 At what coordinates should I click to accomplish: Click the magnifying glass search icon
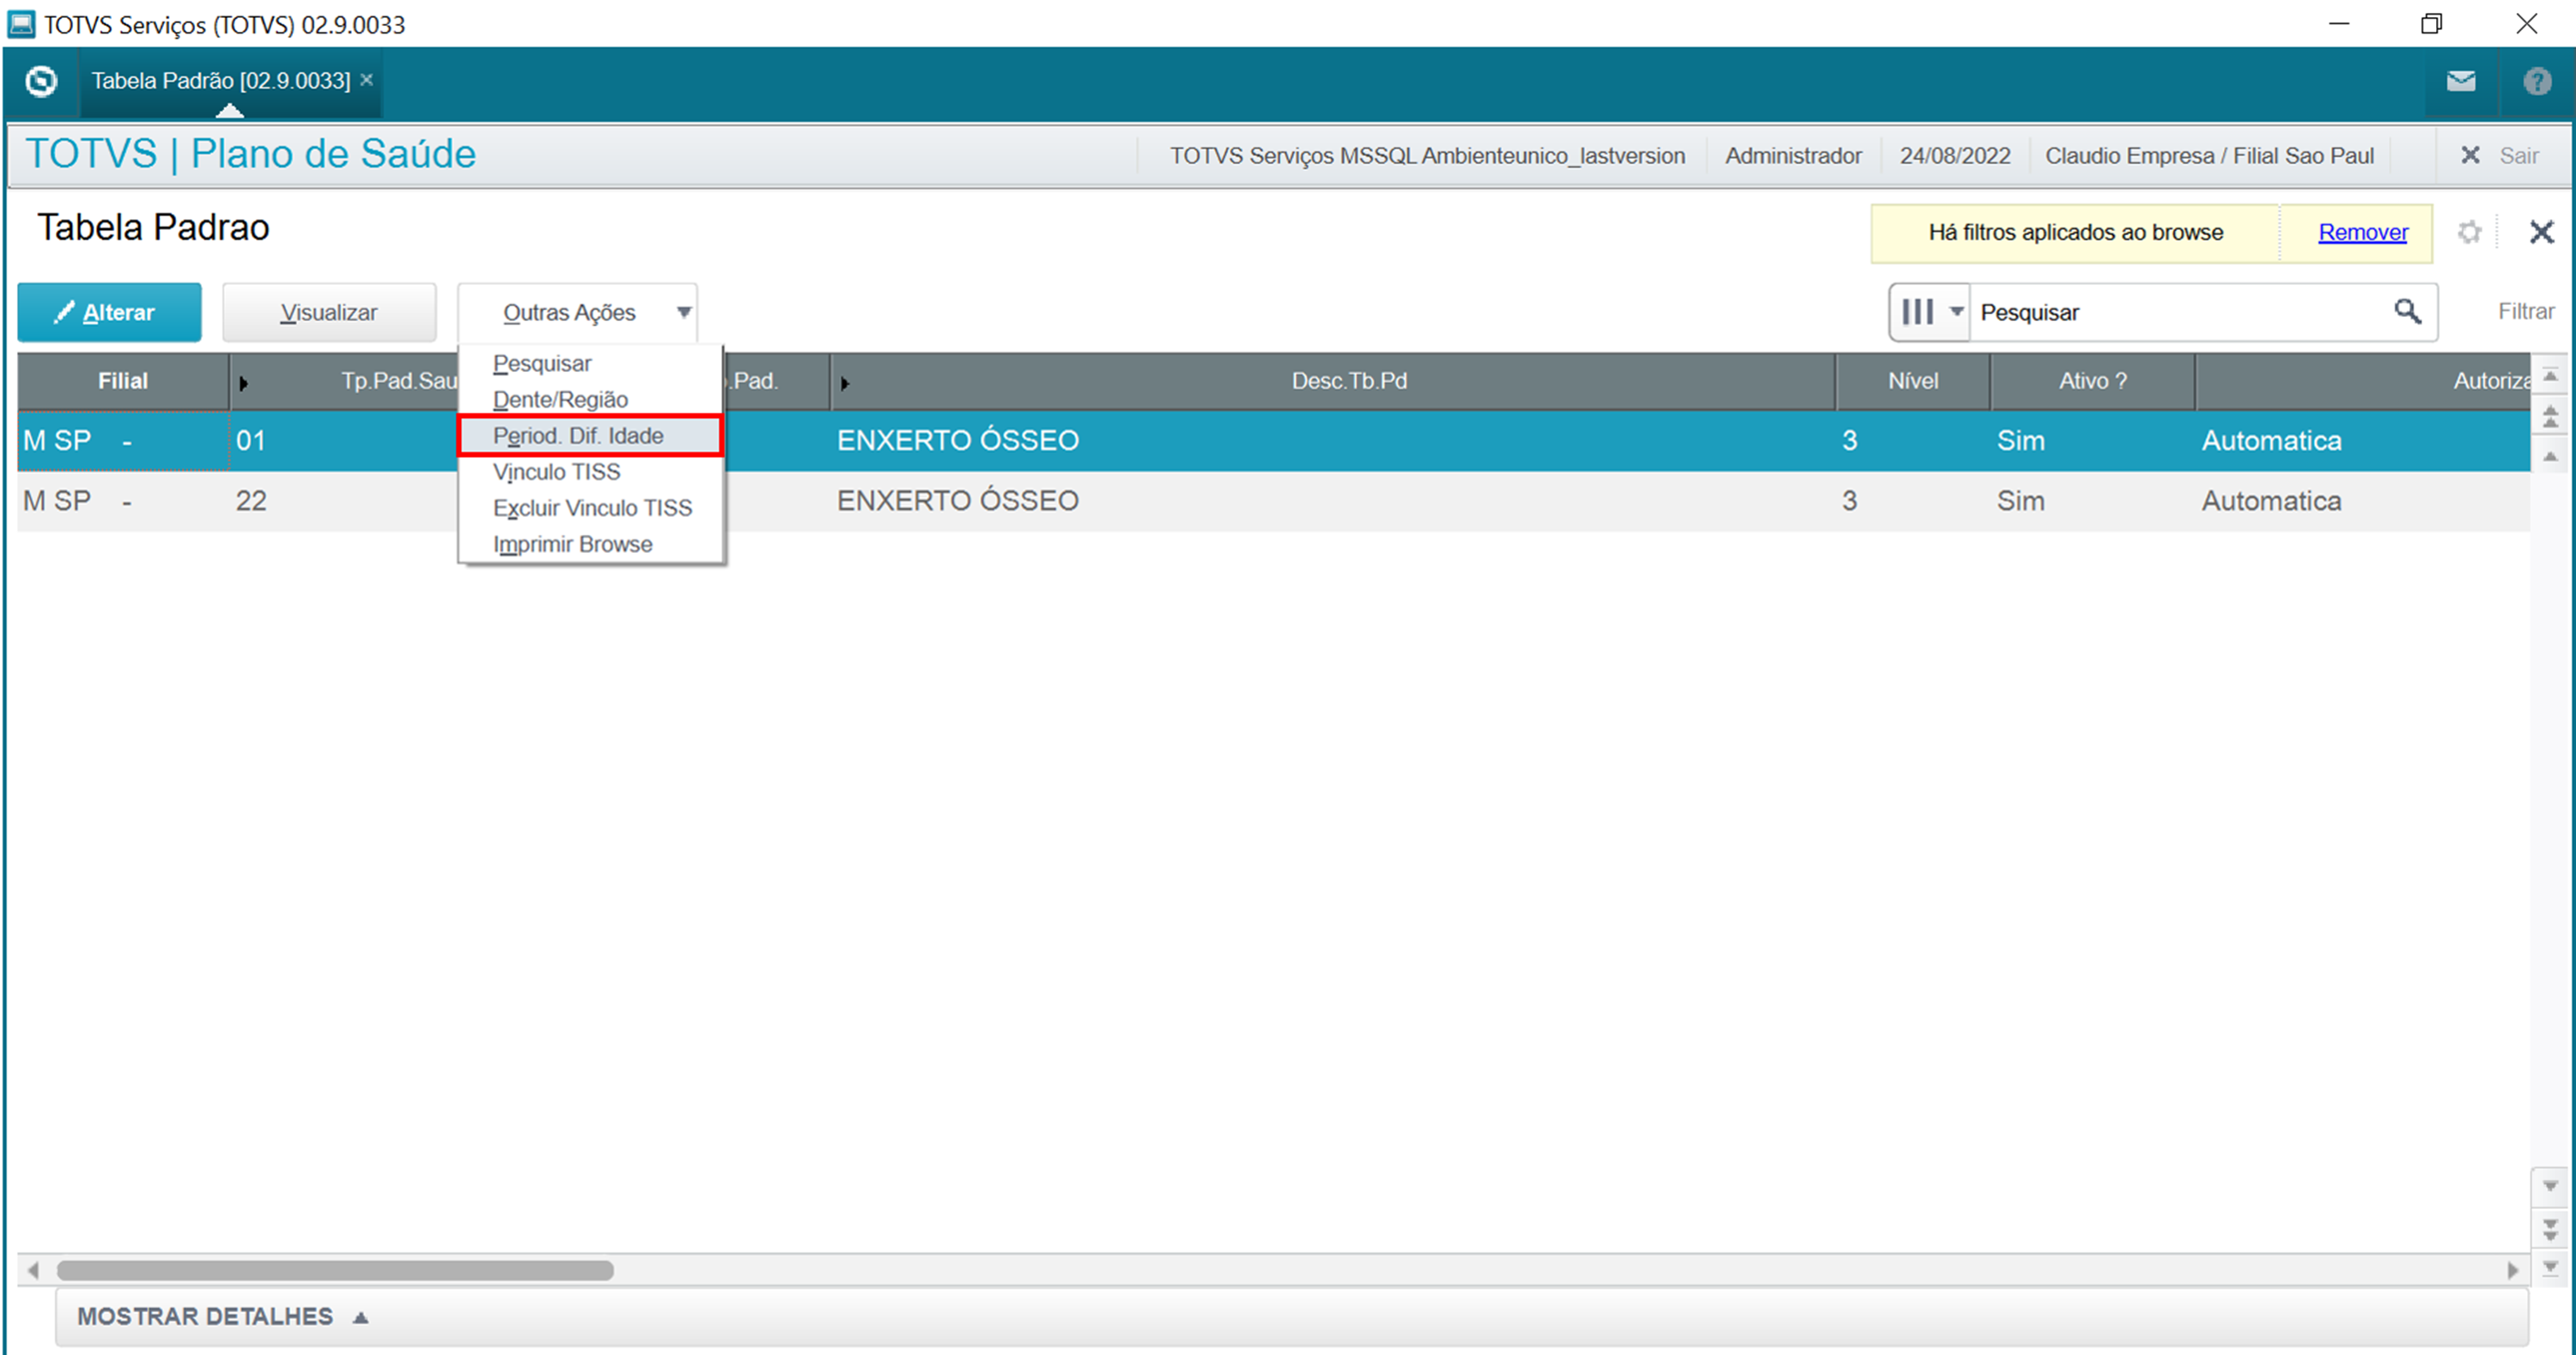2407,311
